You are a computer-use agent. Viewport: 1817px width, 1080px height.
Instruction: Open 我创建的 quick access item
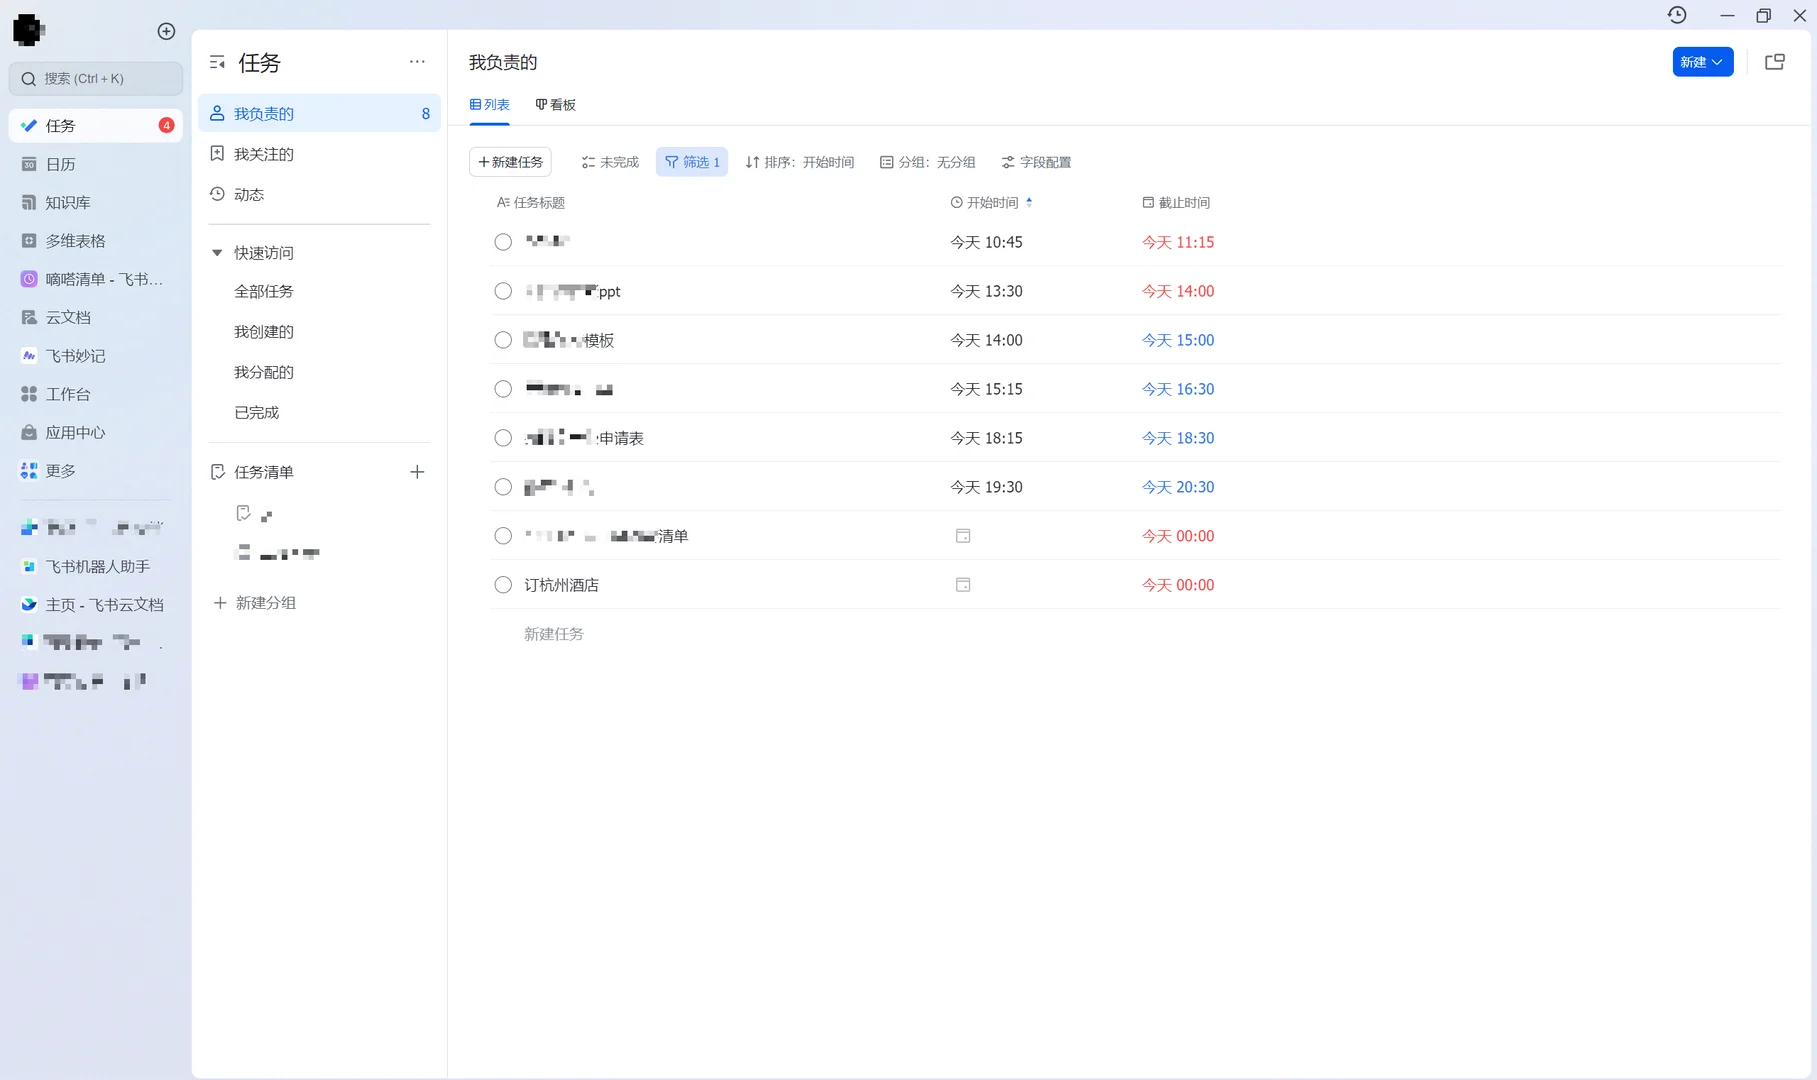pyautogui.click(x=264, y=332)
